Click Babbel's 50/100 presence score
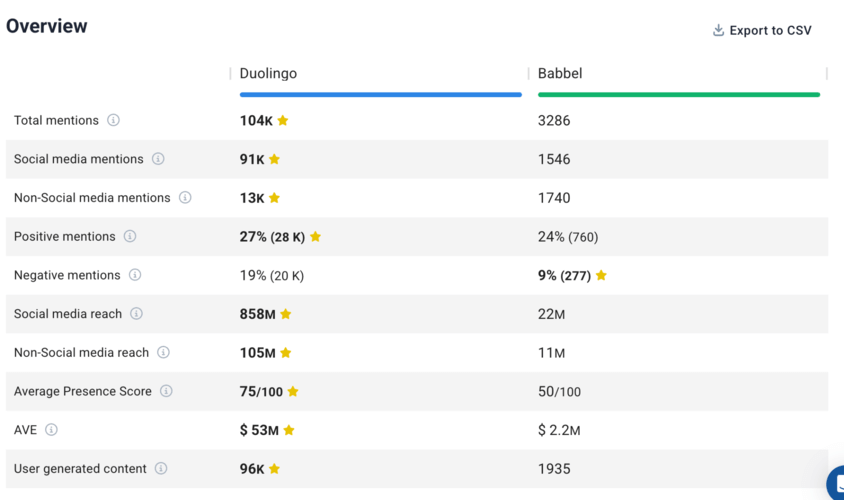The width and height of the screenshot is (844, 500). (x=559, y=391)
